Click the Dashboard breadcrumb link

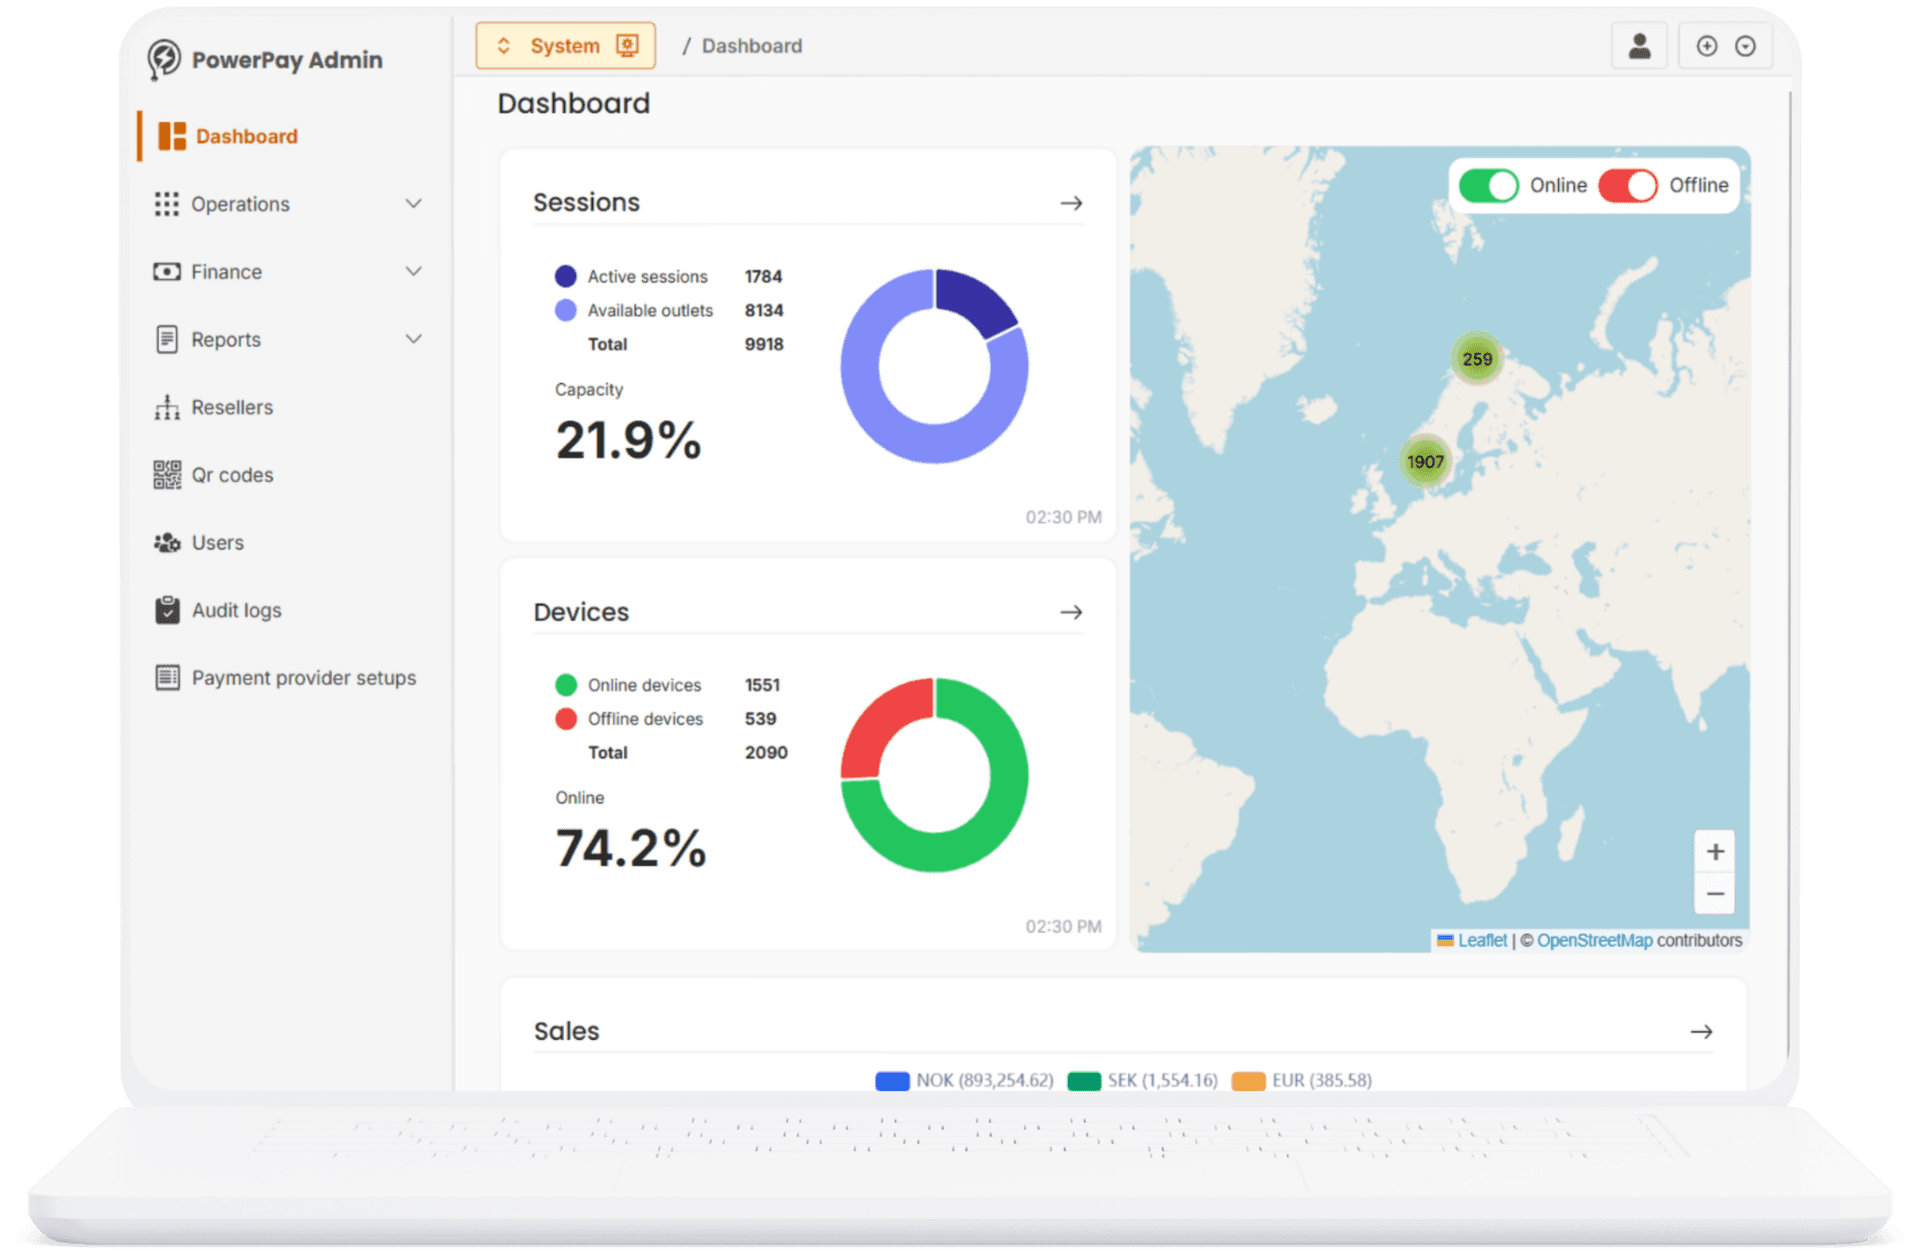click(x=752, y=46)
